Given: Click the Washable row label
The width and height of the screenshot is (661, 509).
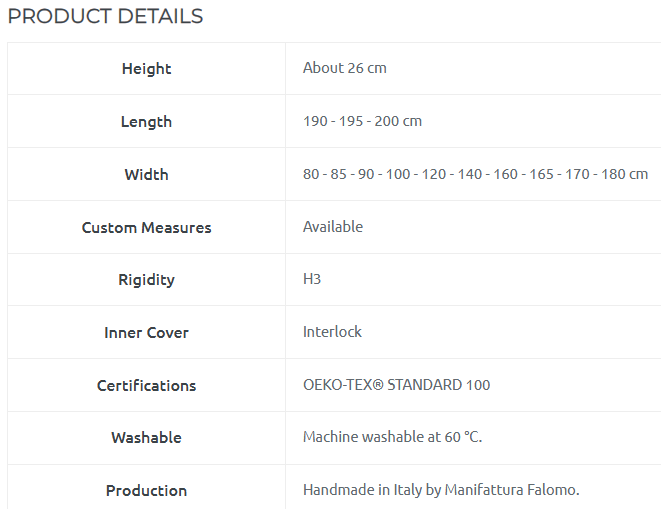Looking at the screenshot, I should tap(146, 438).
